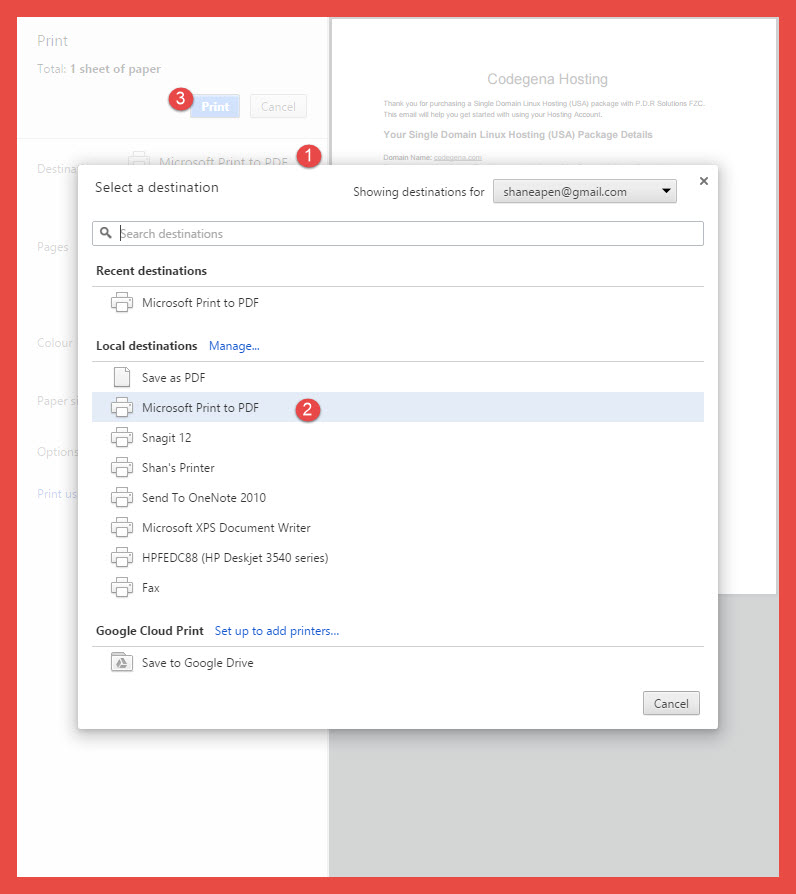Open the account dropdown showing shaneapen@gmail.com
The width and height of the screenshot is (796, 894).
pyautogui.click(x=584, y=192)
